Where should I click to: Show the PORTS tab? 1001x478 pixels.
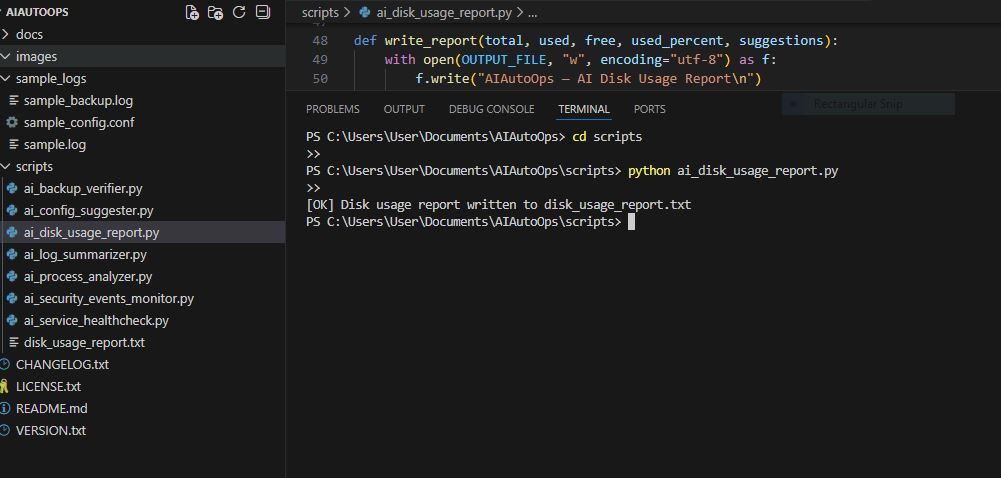pos(649,109)
